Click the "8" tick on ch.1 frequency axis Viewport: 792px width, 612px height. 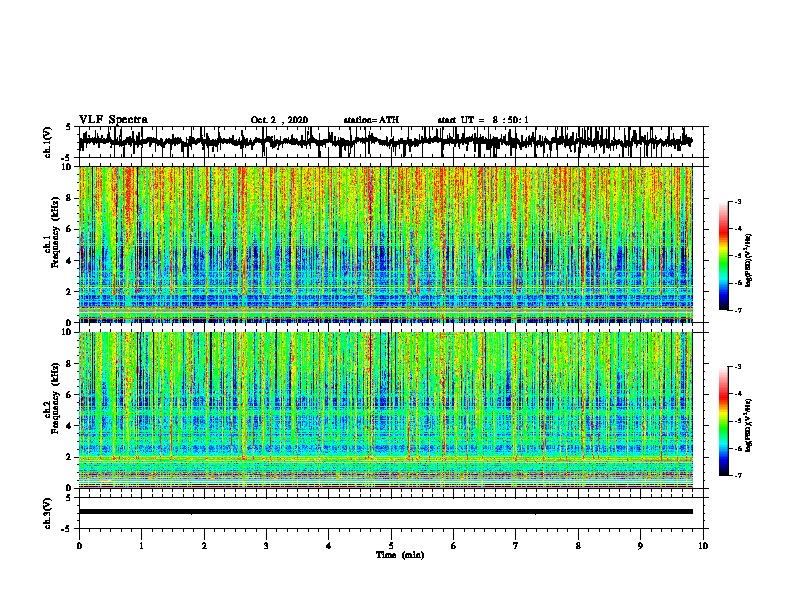tap(70, 198)
